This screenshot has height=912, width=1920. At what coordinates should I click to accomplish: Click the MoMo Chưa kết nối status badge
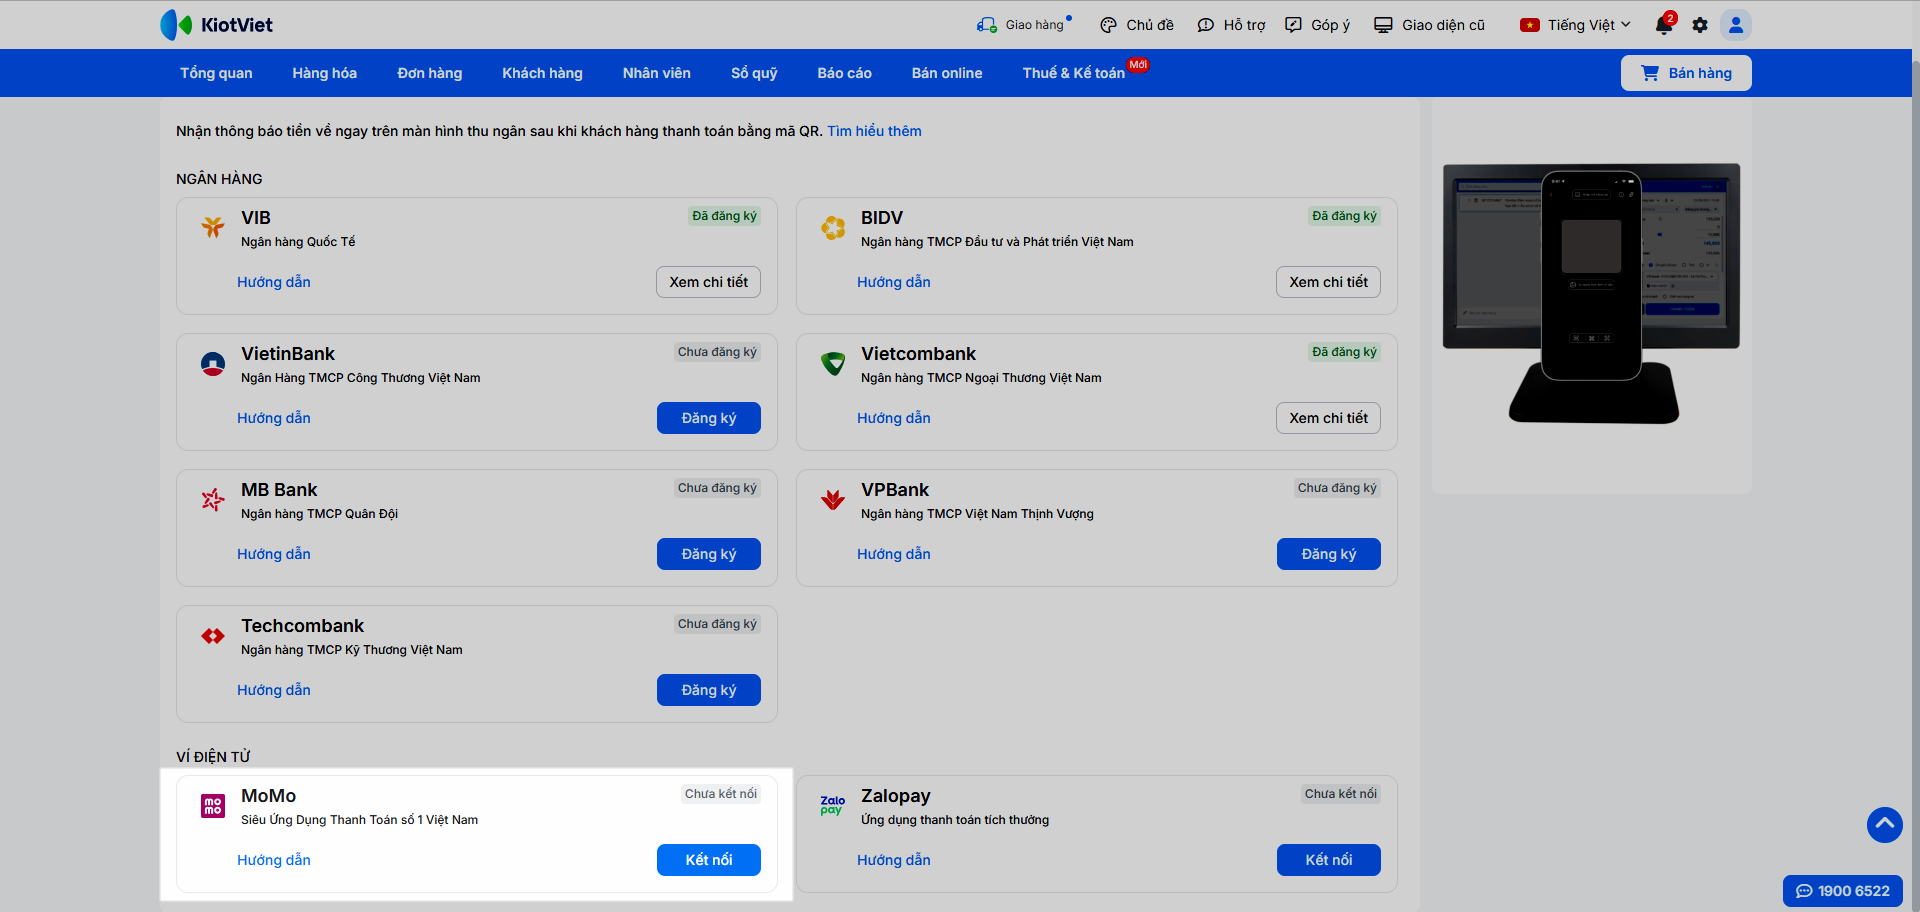click(721, 794)
